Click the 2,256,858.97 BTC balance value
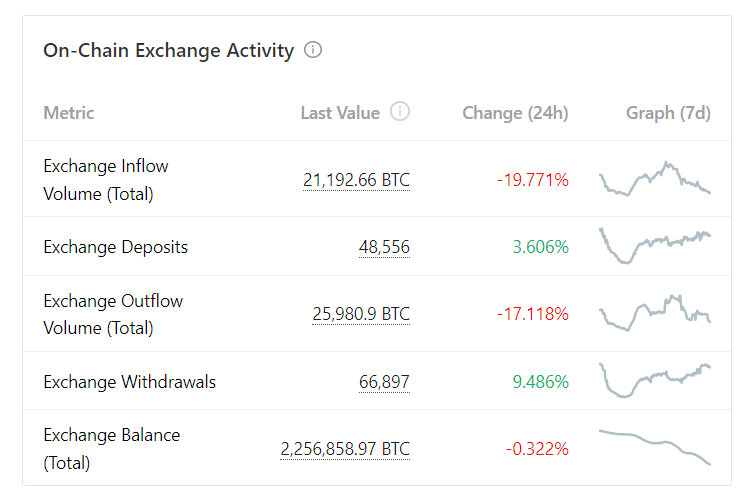Screen dimensions: 742x495 (345, 449)
